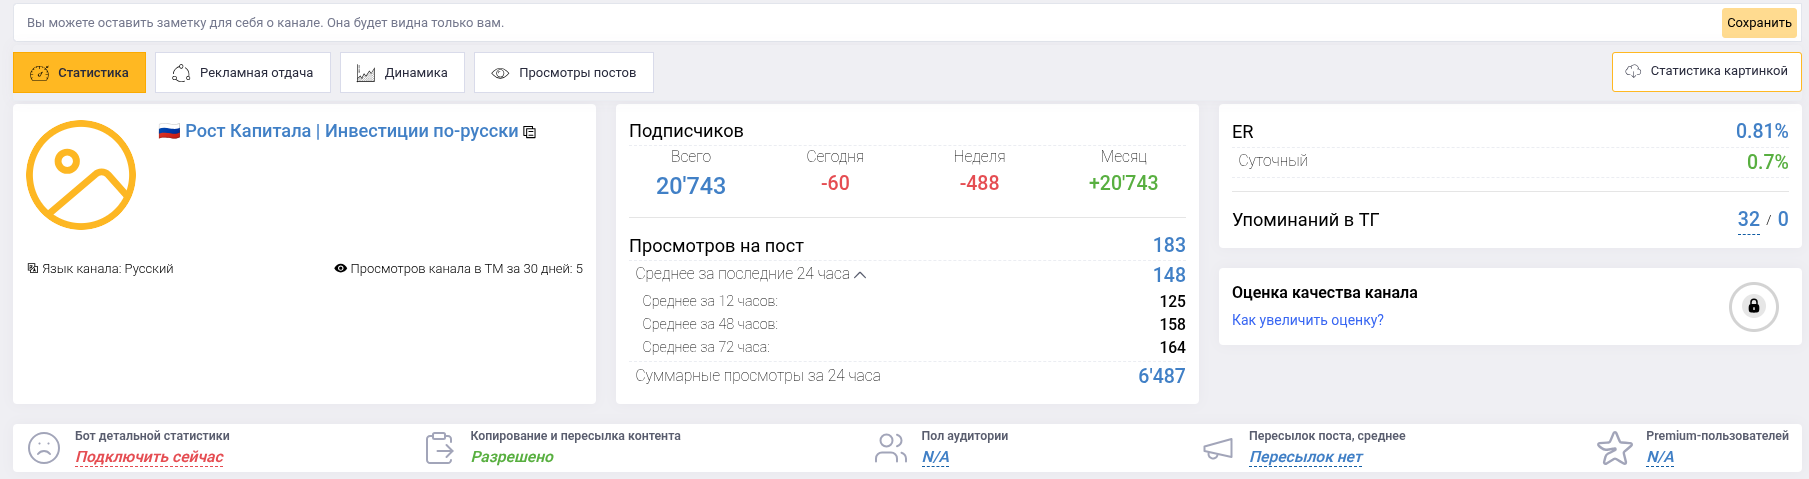Click 'Подключить сейчас' link
Image resolution: width=1809 pixels, height=479 pixels.
pyautogui.click(x=150, y=457)
